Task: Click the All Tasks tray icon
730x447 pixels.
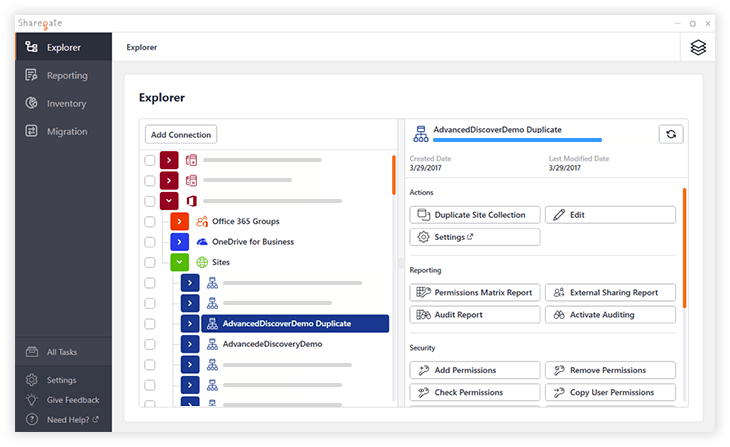Action: [32, 352]
